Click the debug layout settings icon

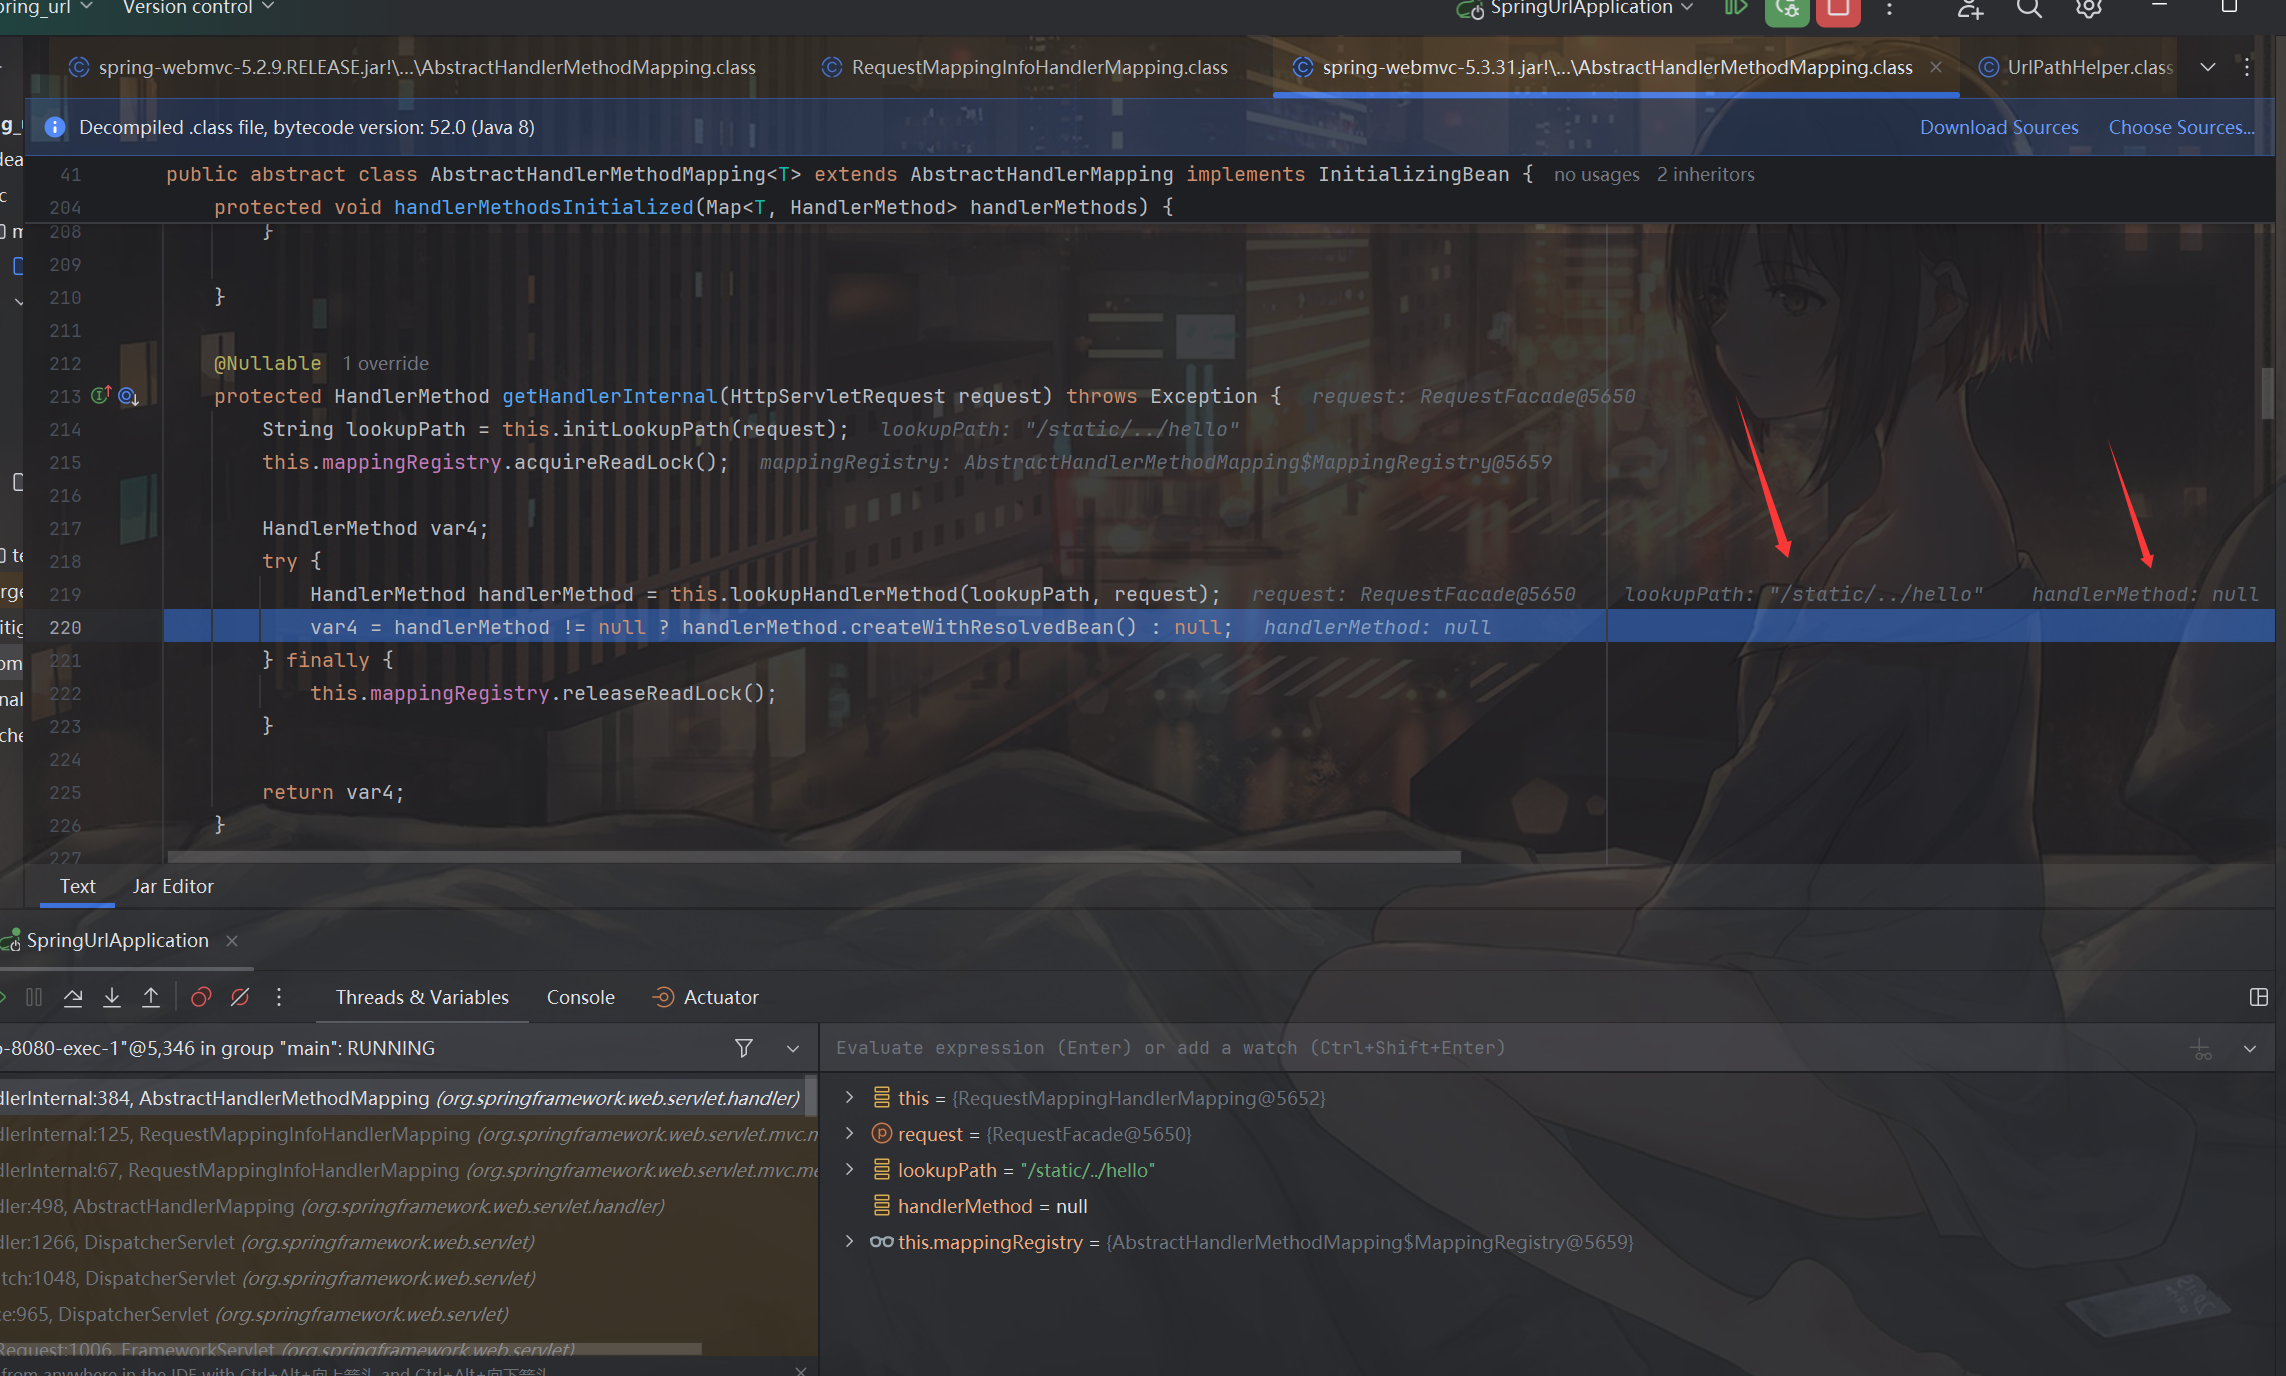tap(2258, 997)
